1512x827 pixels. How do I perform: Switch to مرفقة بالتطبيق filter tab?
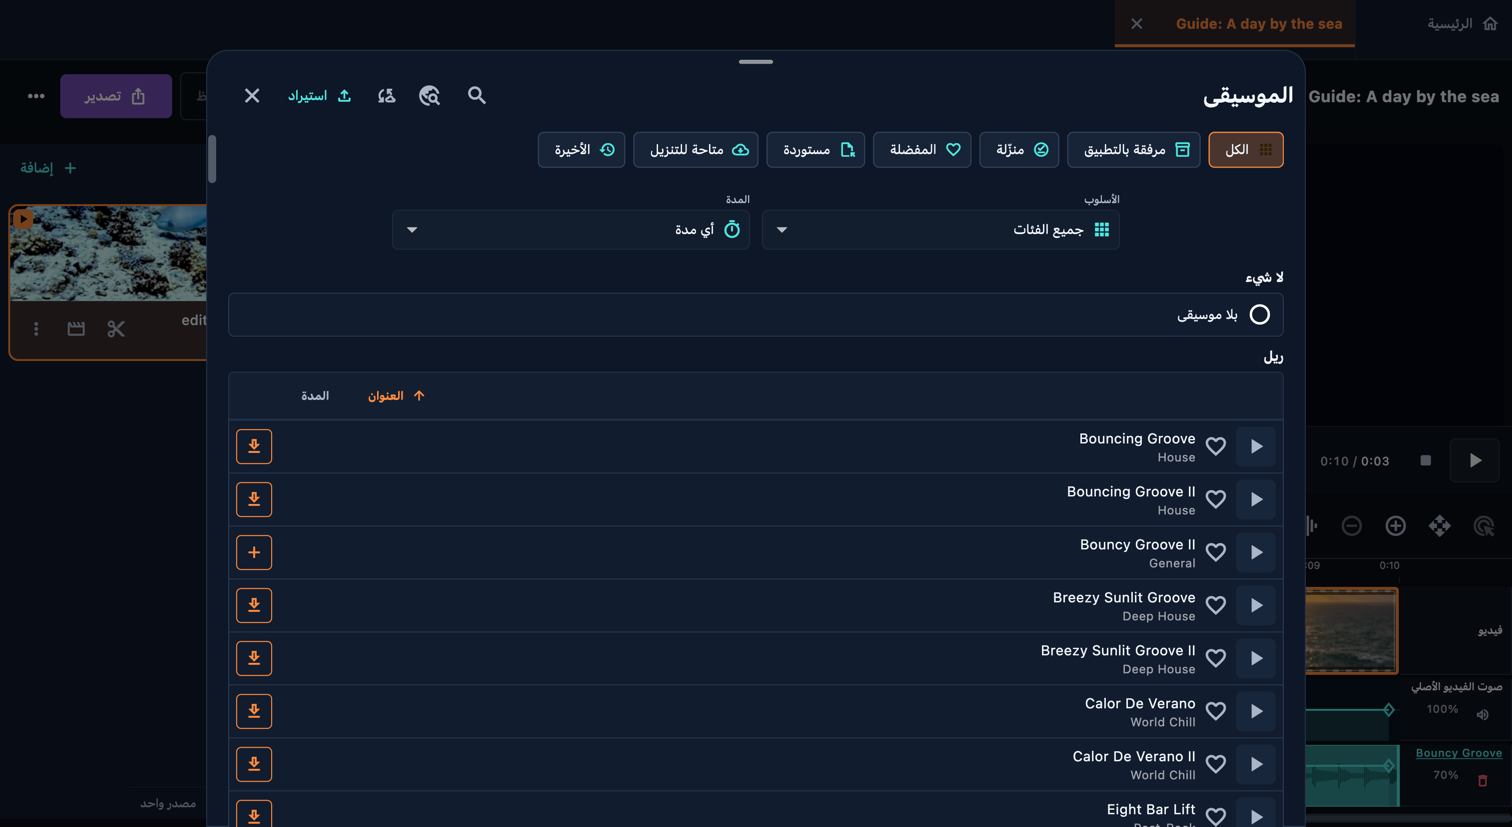point(1134,150)
